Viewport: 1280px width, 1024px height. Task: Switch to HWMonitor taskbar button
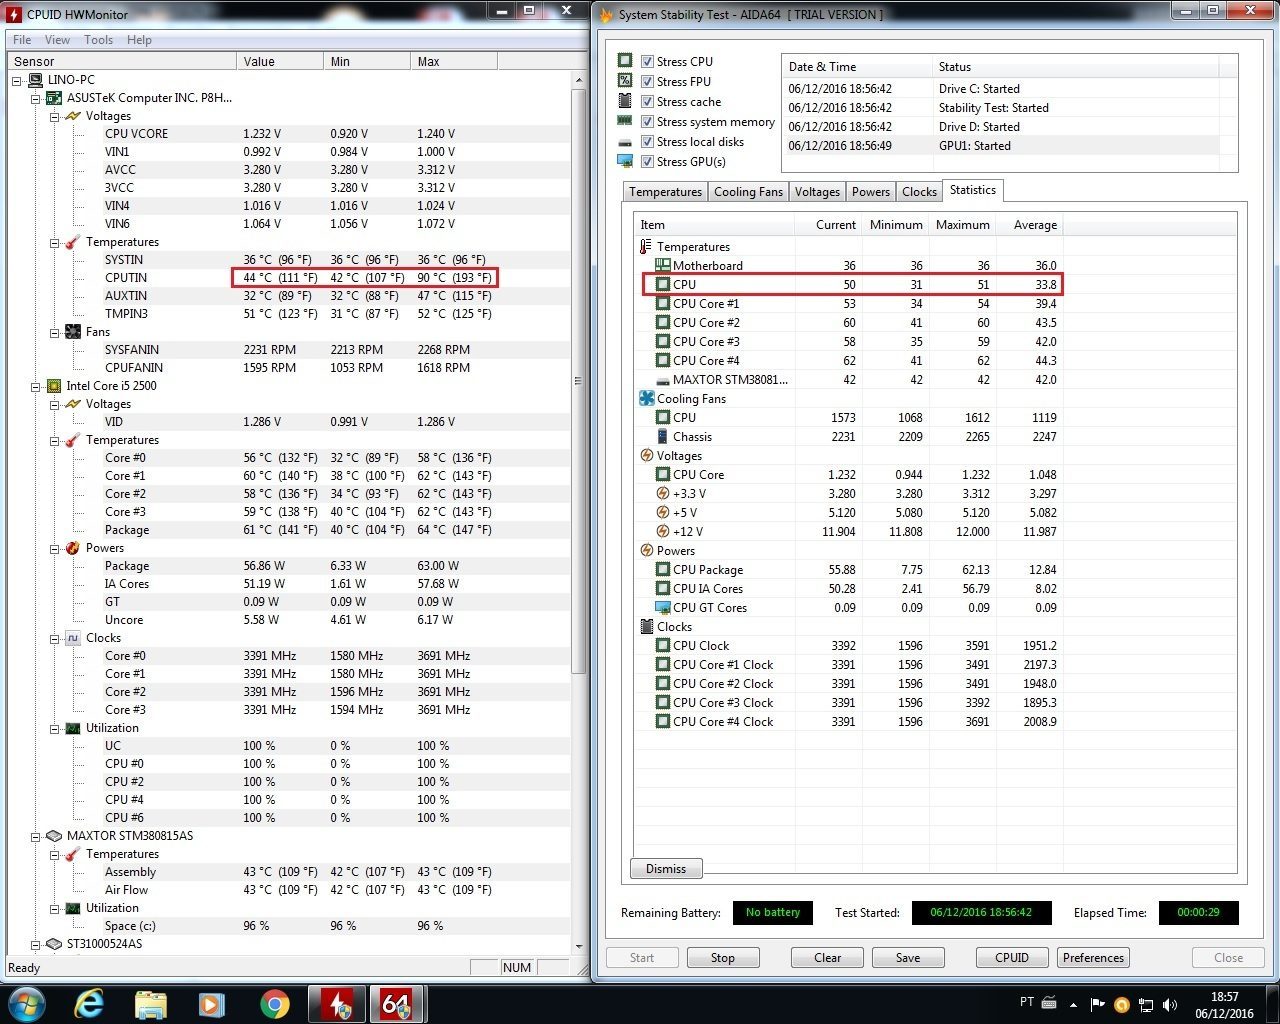336,1003
